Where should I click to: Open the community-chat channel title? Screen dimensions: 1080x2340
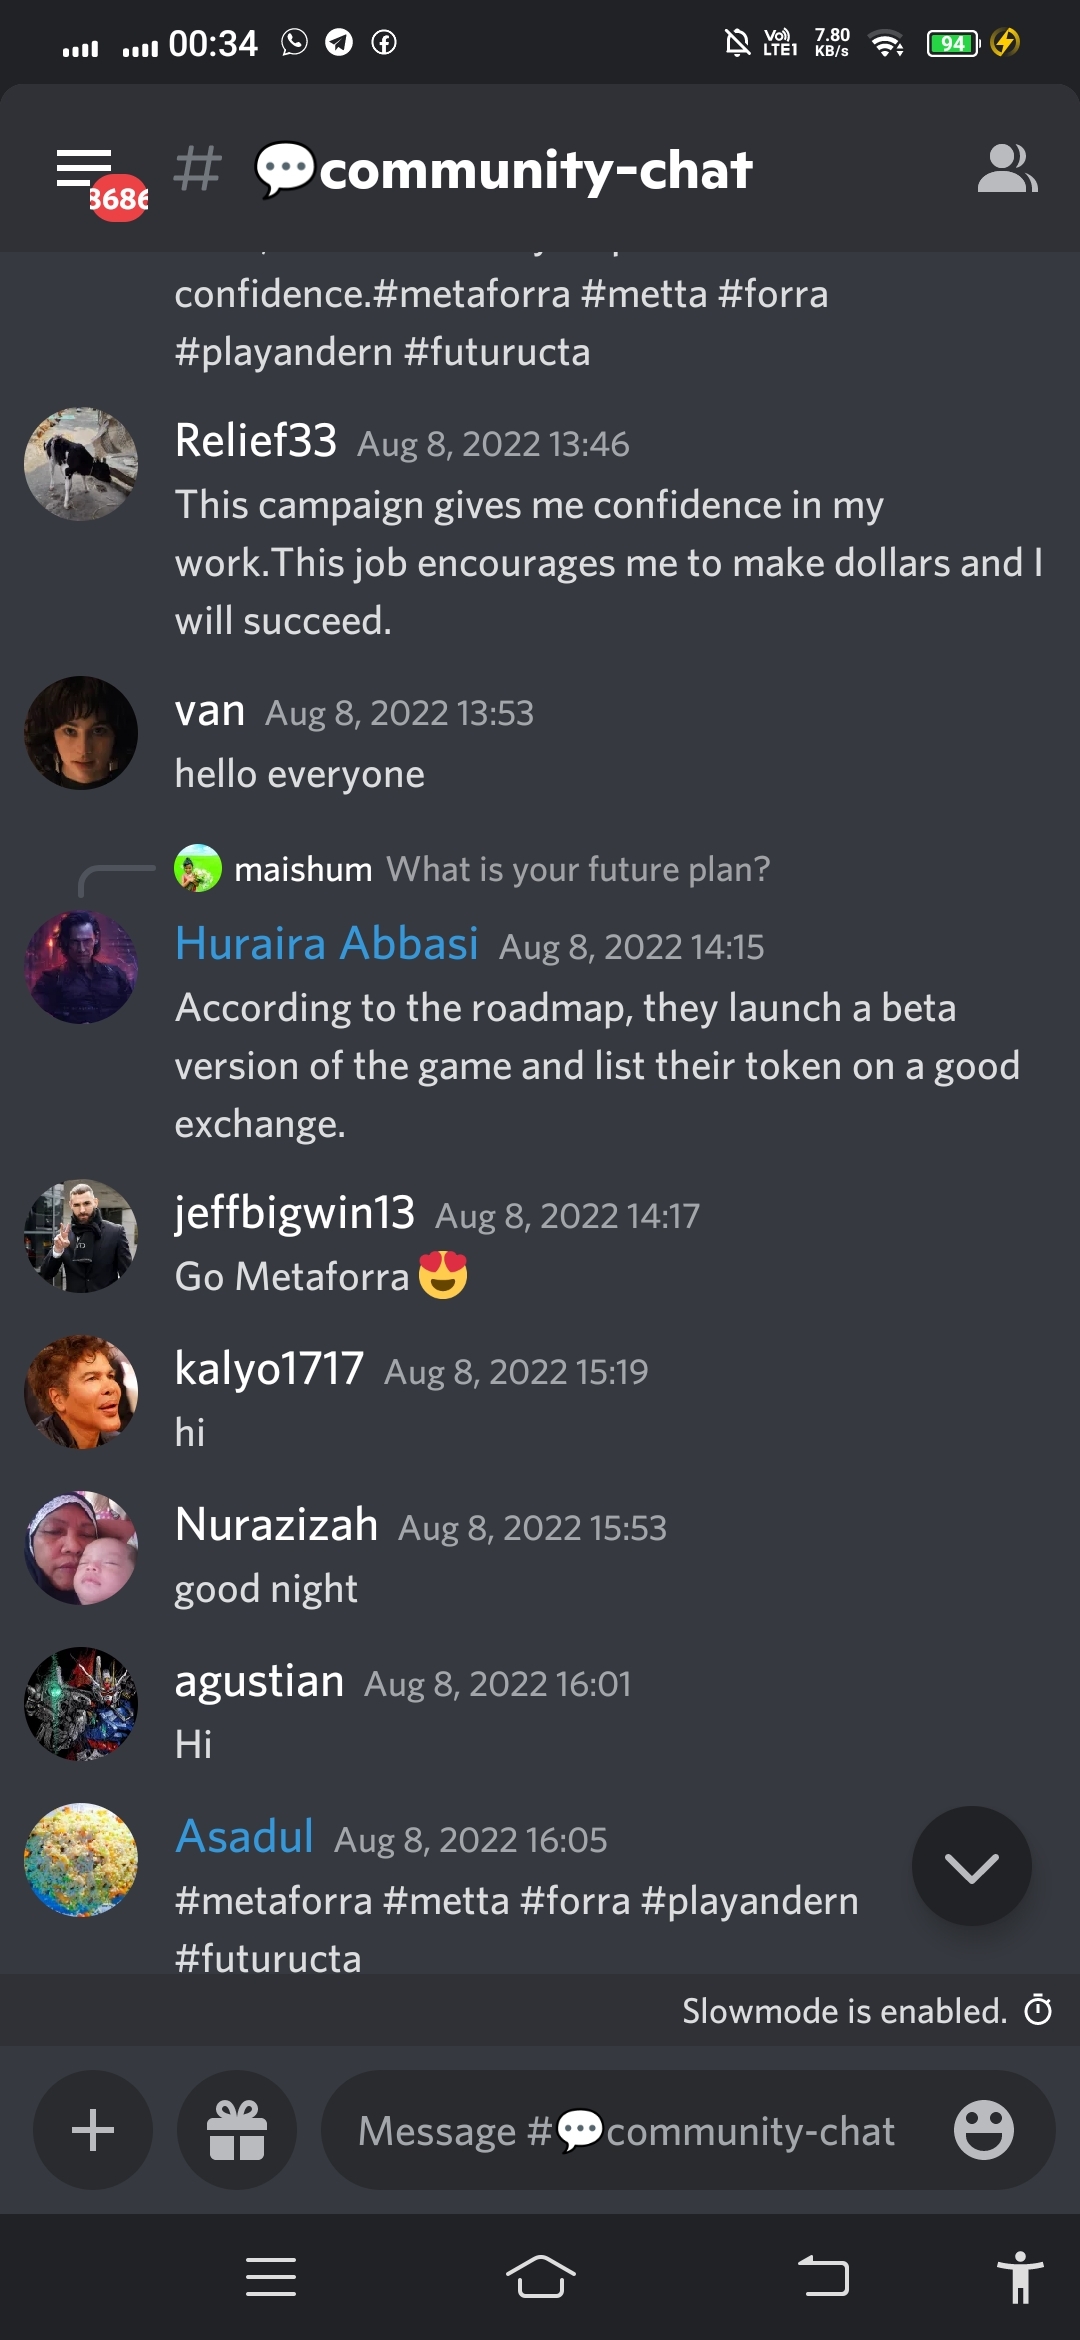click(504, 169)
